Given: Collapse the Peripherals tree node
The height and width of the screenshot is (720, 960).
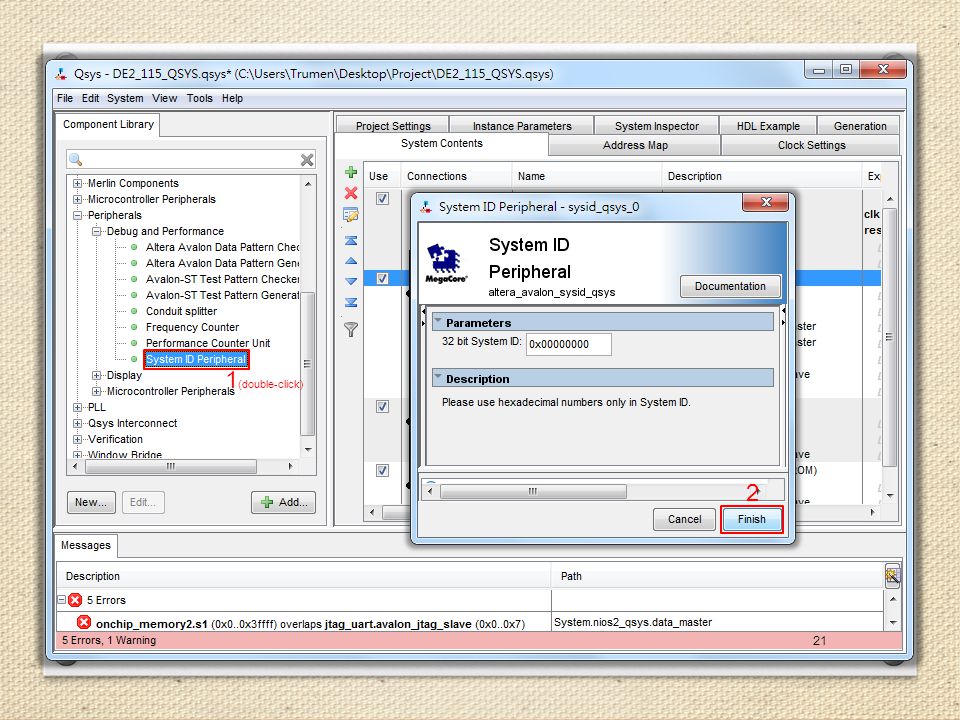Looking at the screenshot, I should [77, 215].
